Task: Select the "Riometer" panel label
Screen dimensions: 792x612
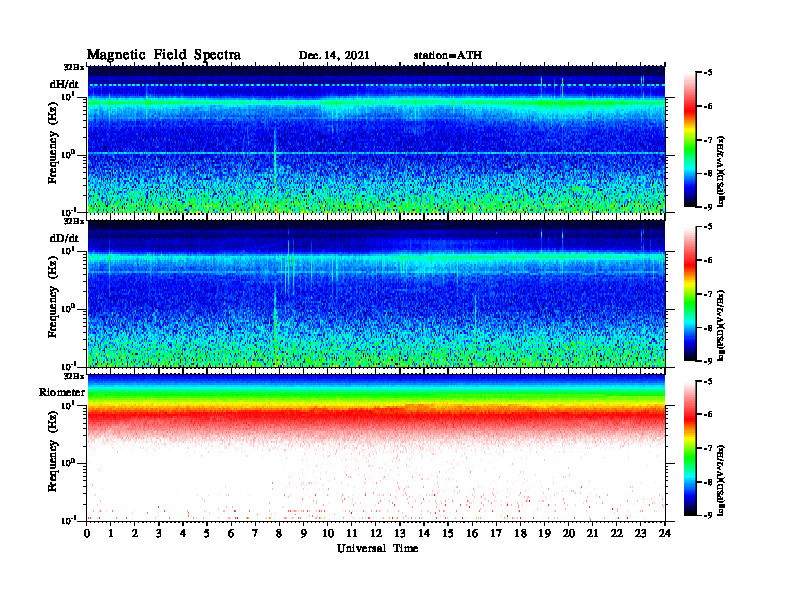Action: tap(62, 392)
